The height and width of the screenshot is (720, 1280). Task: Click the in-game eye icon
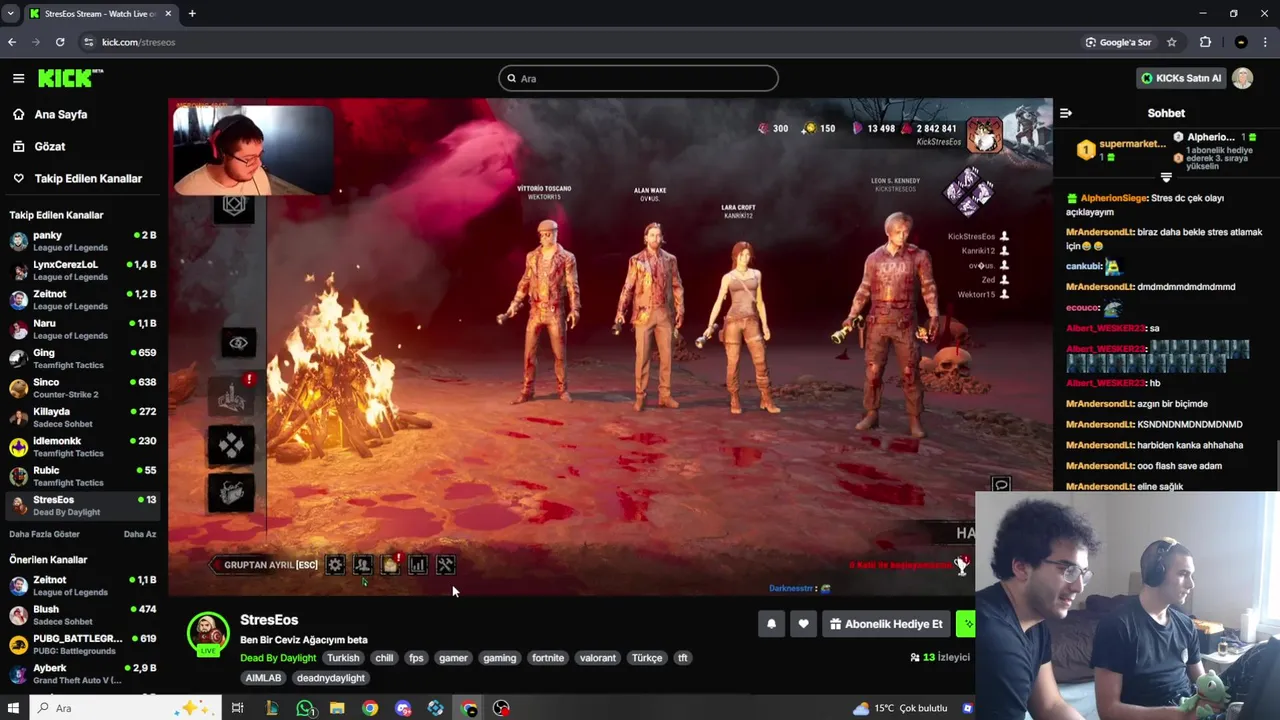coord(238,343)
